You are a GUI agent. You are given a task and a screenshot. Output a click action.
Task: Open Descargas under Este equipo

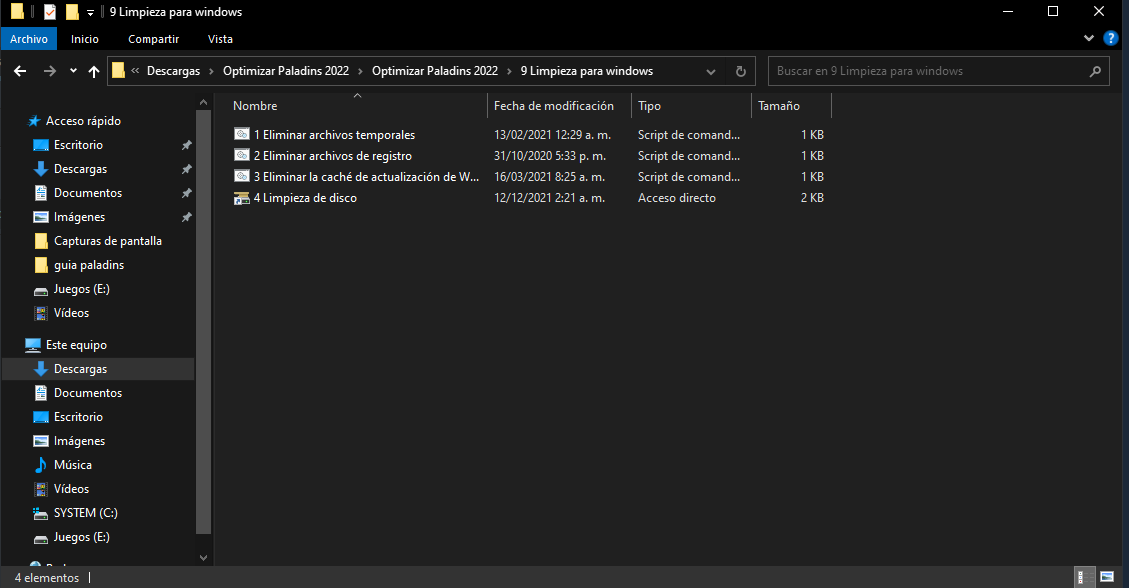[x=98, y=368]
